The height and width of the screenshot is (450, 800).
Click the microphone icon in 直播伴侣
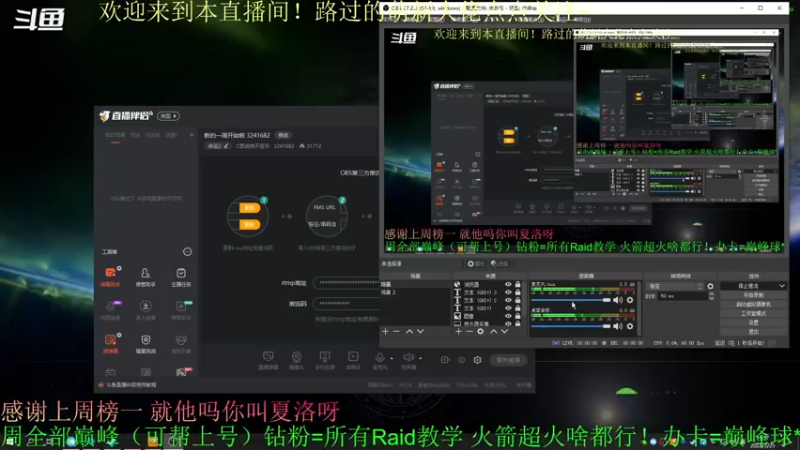(379, 358)
